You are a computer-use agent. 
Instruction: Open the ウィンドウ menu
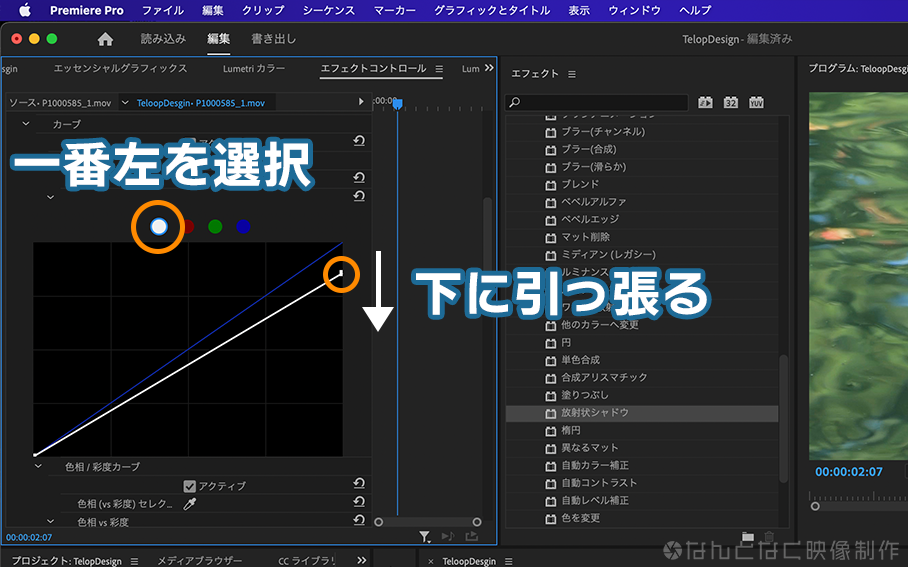tap(635, 10)
